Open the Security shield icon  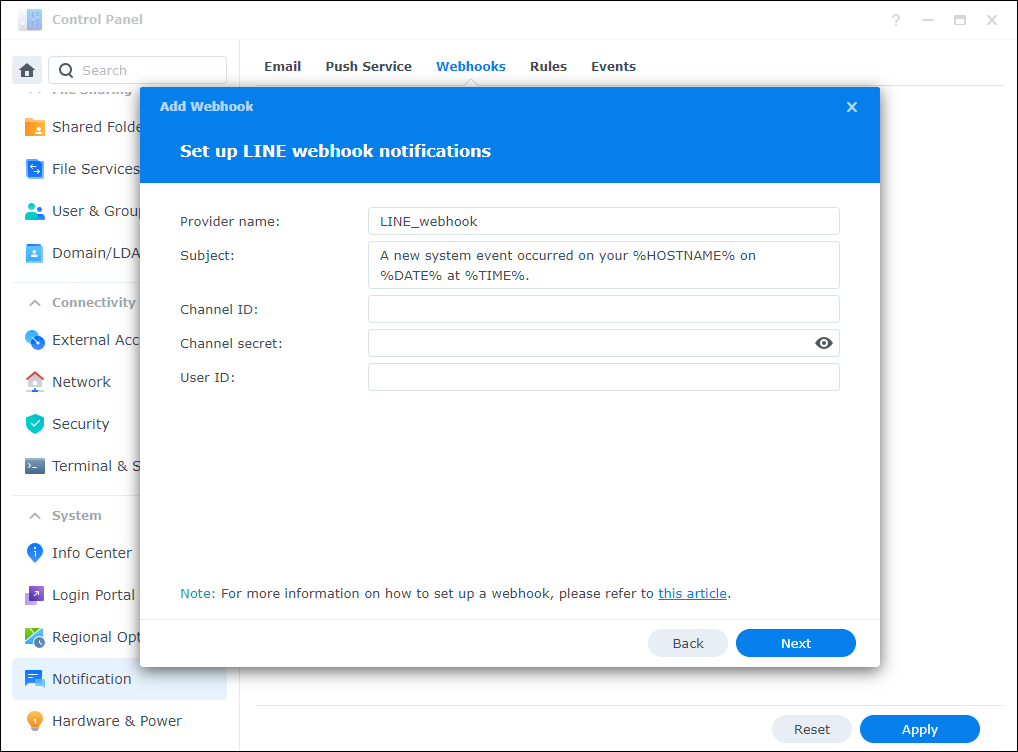click(34, 424)
